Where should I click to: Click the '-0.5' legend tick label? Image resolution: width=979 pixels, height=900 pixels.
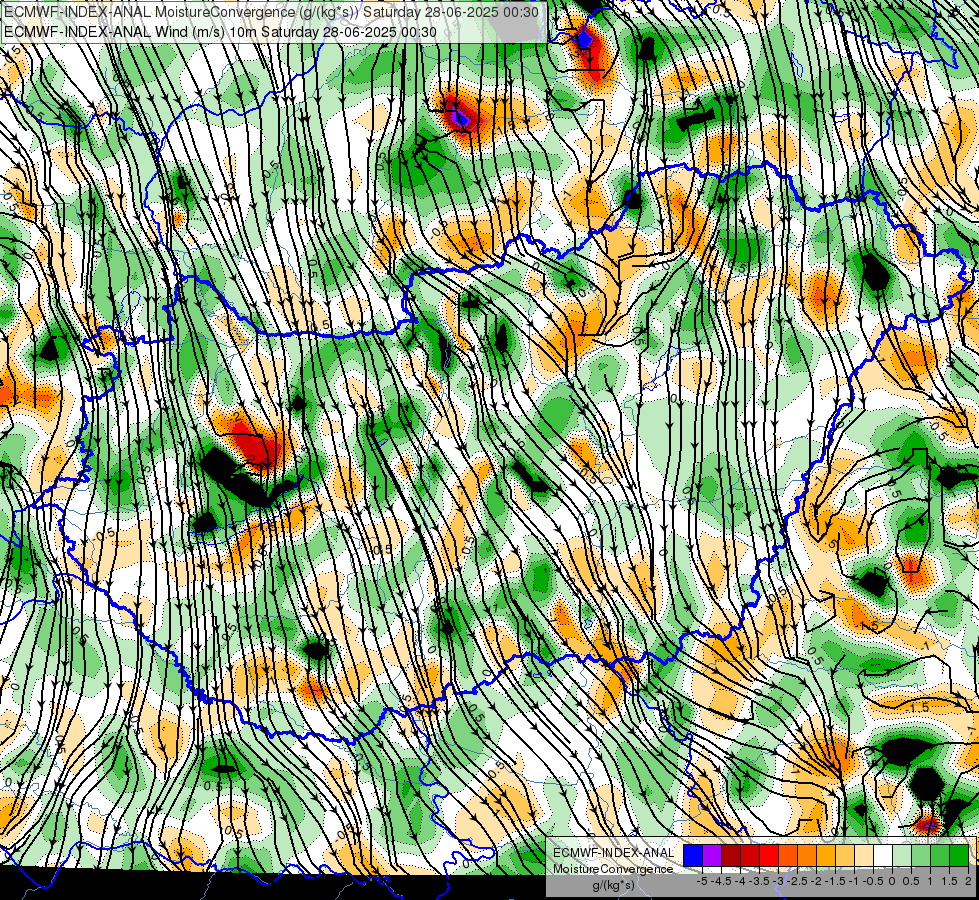tap(873, 881)
